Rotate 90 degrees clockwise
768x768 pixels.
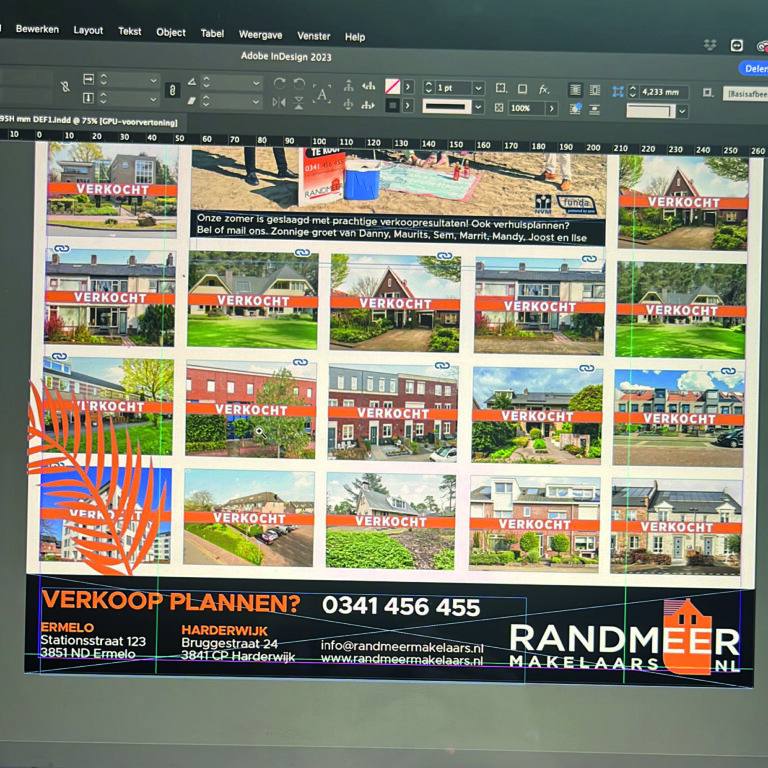click(x=279, y=83)
